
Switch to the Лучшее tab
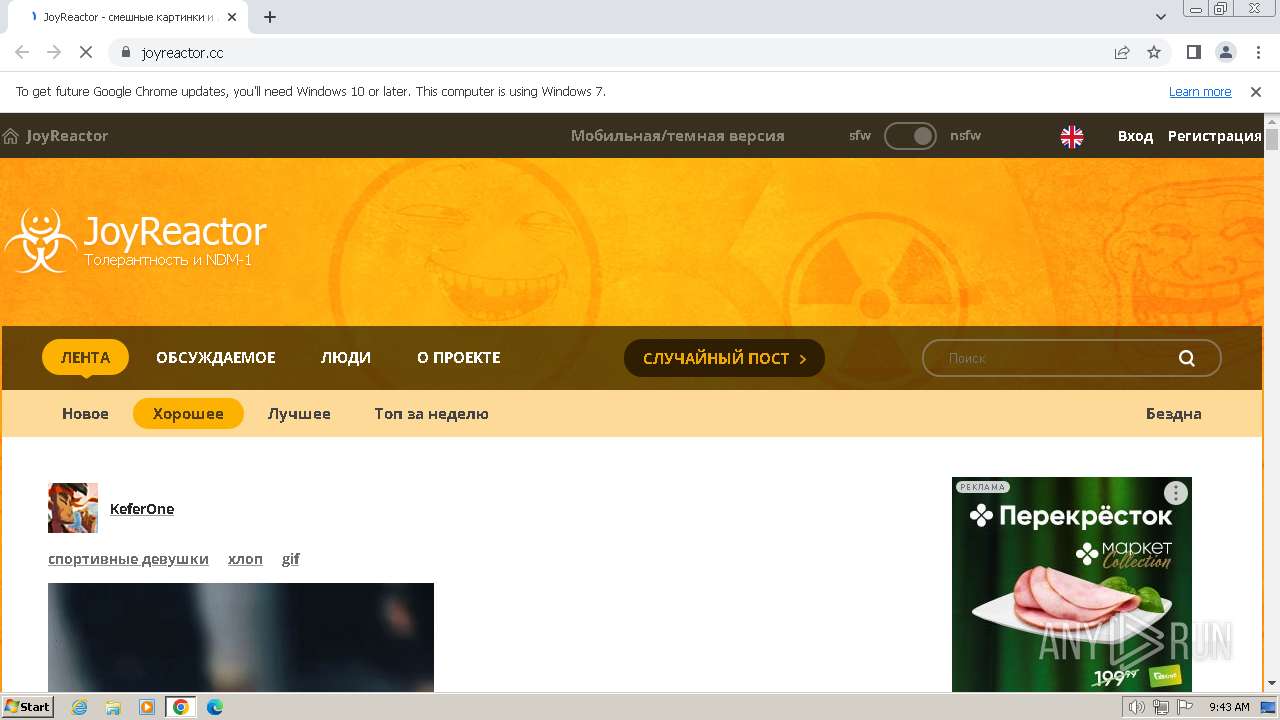click(299, 413)
